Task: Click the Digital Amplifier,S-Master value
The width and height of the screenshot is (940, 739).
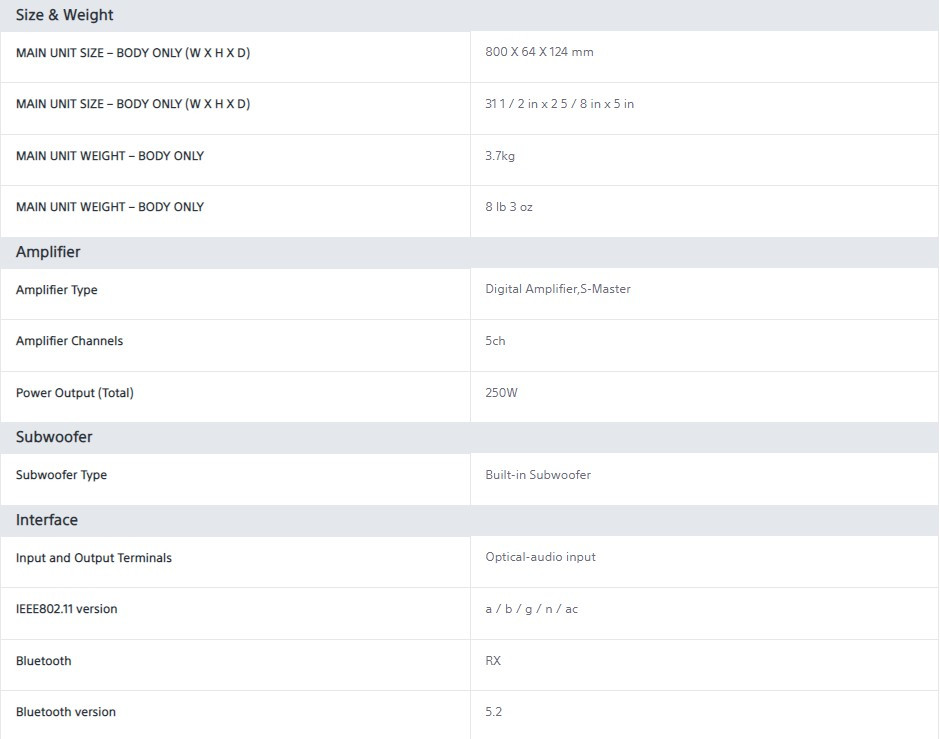Action: (x=558, y=289)
